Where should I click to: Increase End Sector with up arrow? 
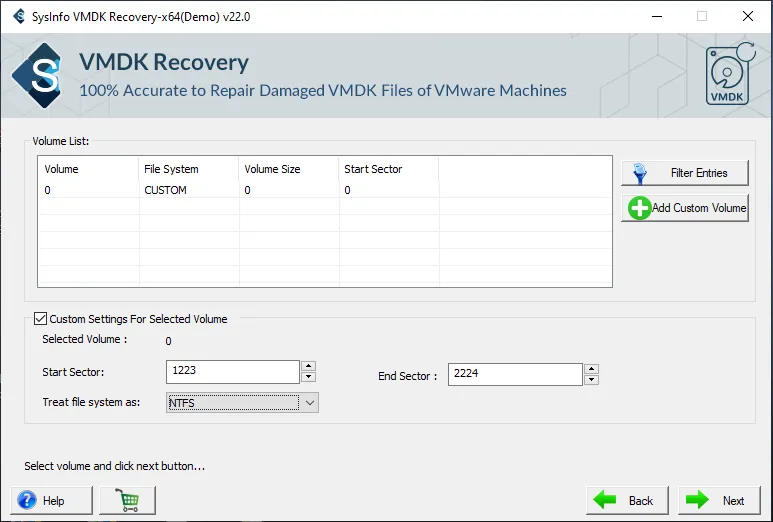tap(591, 369)
